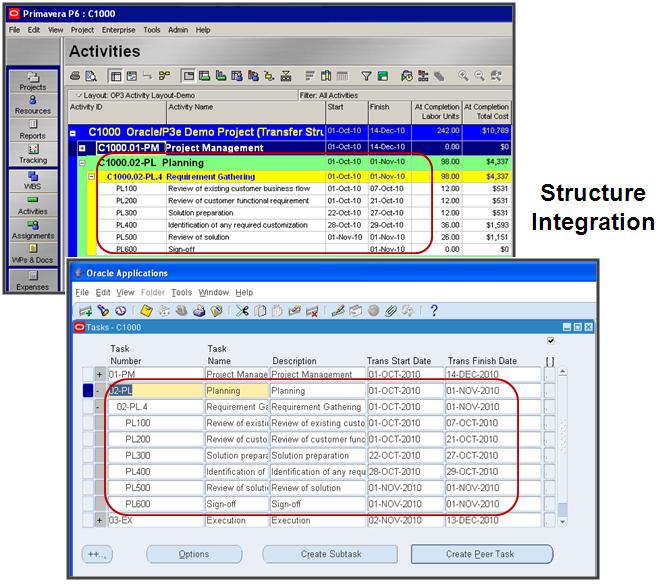Click the New Record icon in Oracle toolbar

point(86,311)
